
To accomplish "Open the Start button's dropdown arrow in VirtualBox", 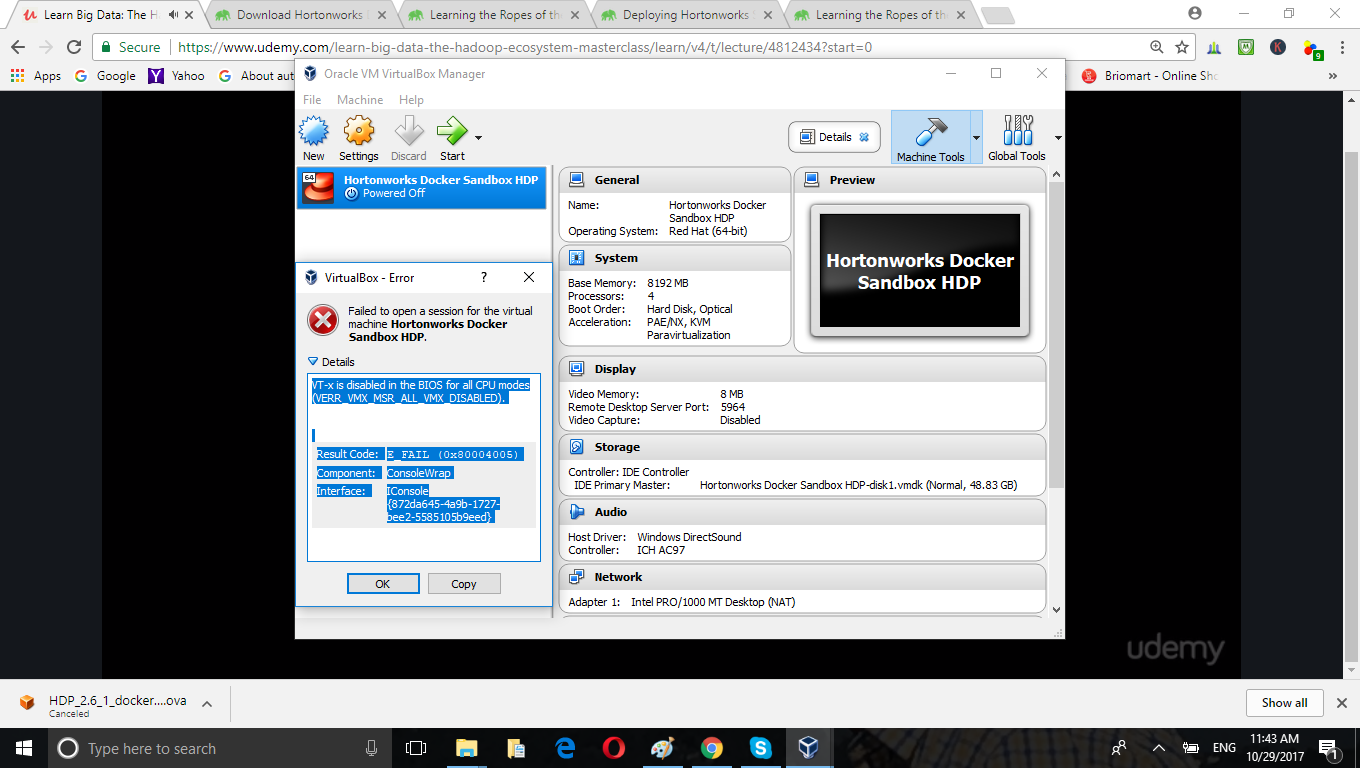I will [x=478, y=138].
